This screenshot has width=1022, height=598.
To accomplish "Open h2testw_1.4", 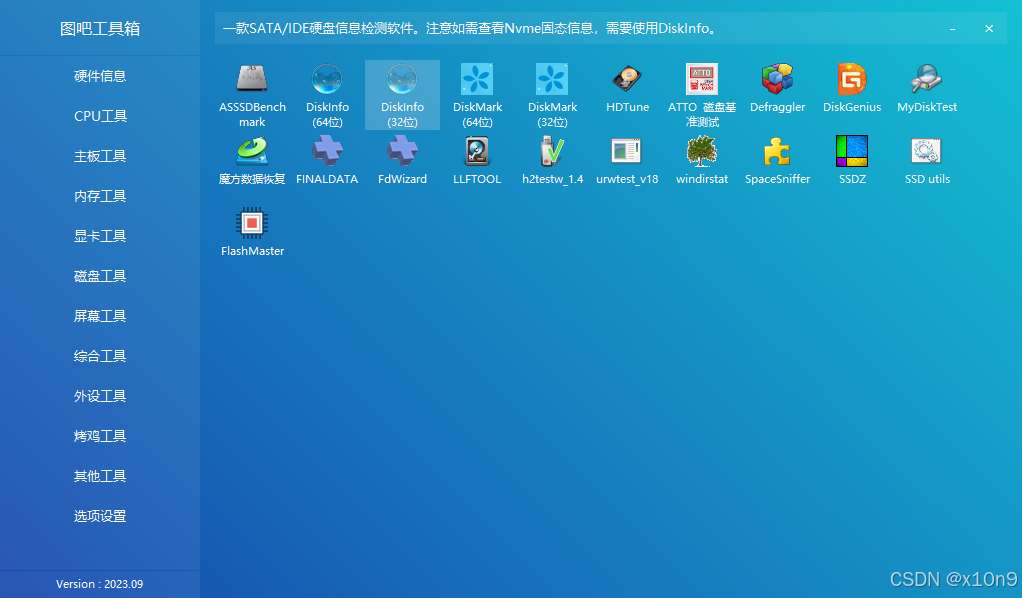I will click(552, 160).
